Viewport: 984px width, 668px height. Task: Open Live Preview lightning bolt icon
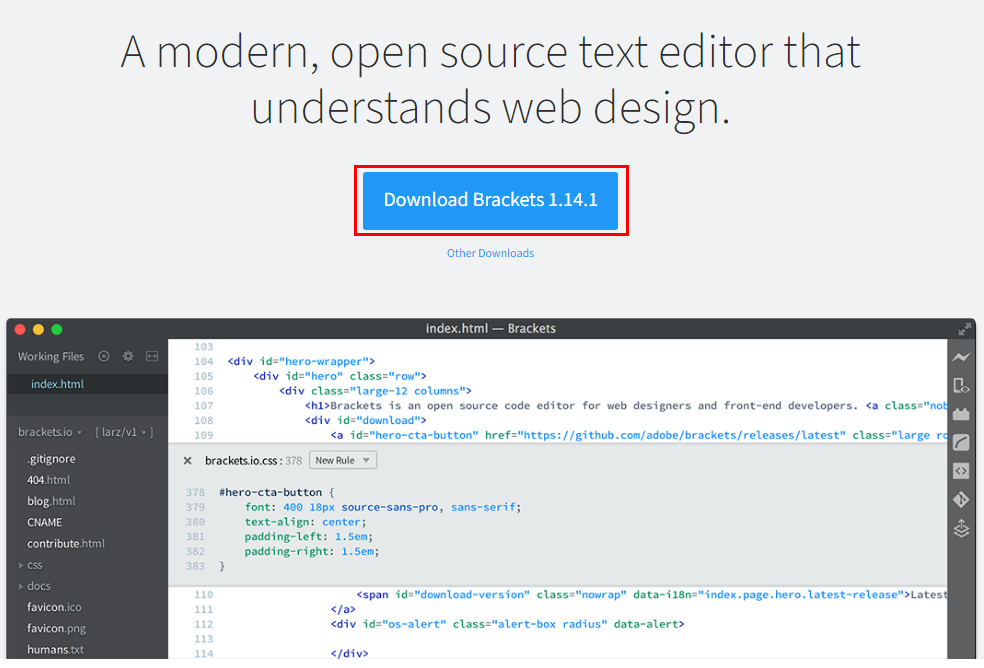[x=961, y=357]
